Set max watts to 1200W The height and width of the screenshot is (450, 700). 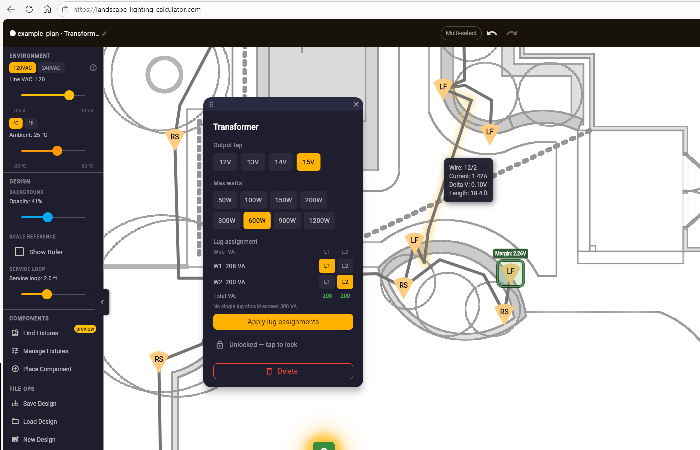(320, 221)
